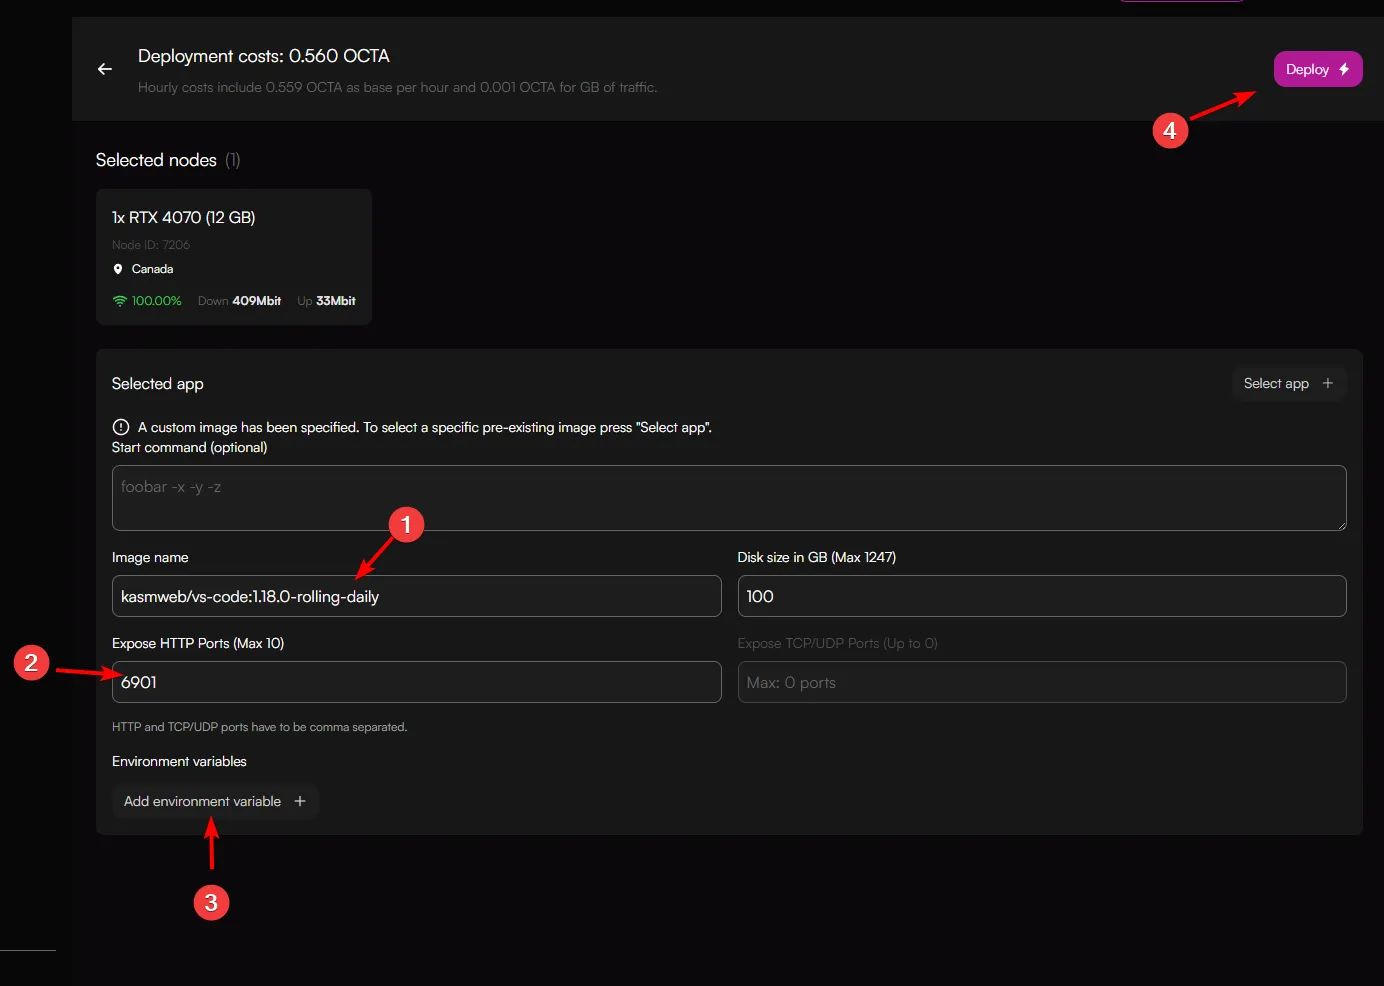
Task: Select the RTX 4070 node card
Action: pos(234,257)
